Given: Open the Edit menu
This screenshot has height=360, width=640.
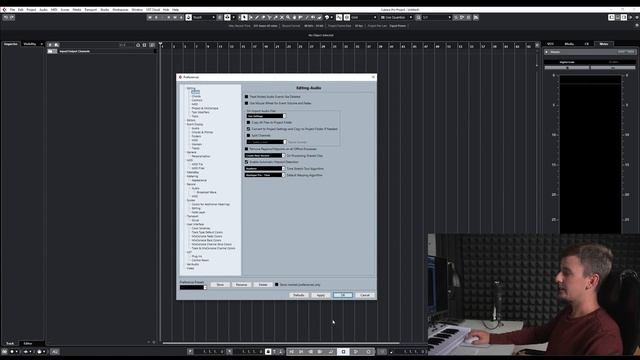Looking at the screenshot, I should click(x=20, y=9).
